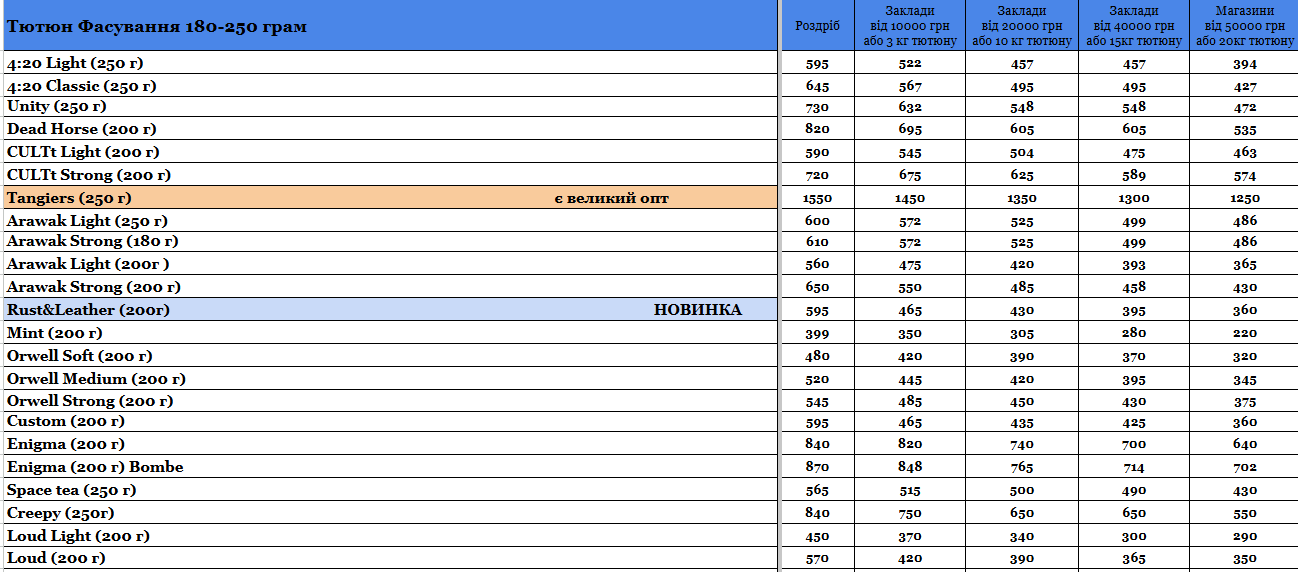Viewport: 1298px width, 572px height.
Task: Click the 'Arawak Light (200г )' cell
Action: [389, 264]
